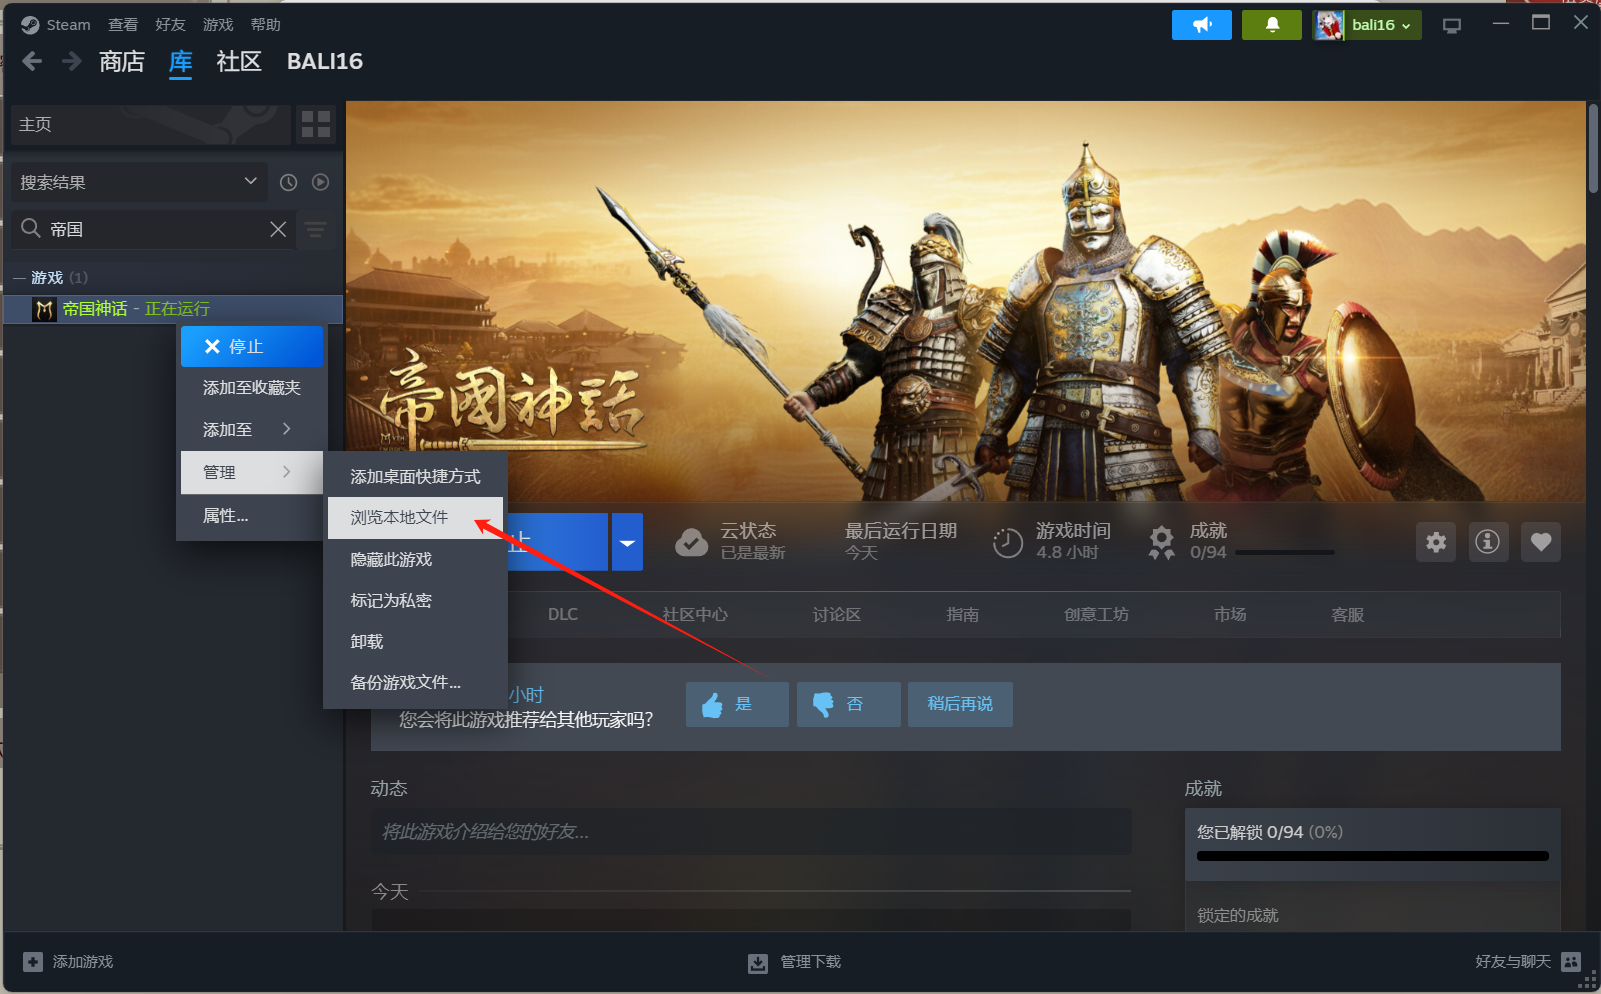Click the thumbs up 是 button
The height and width of the screenshot is (994, 1601).
[x=737, y=704]
